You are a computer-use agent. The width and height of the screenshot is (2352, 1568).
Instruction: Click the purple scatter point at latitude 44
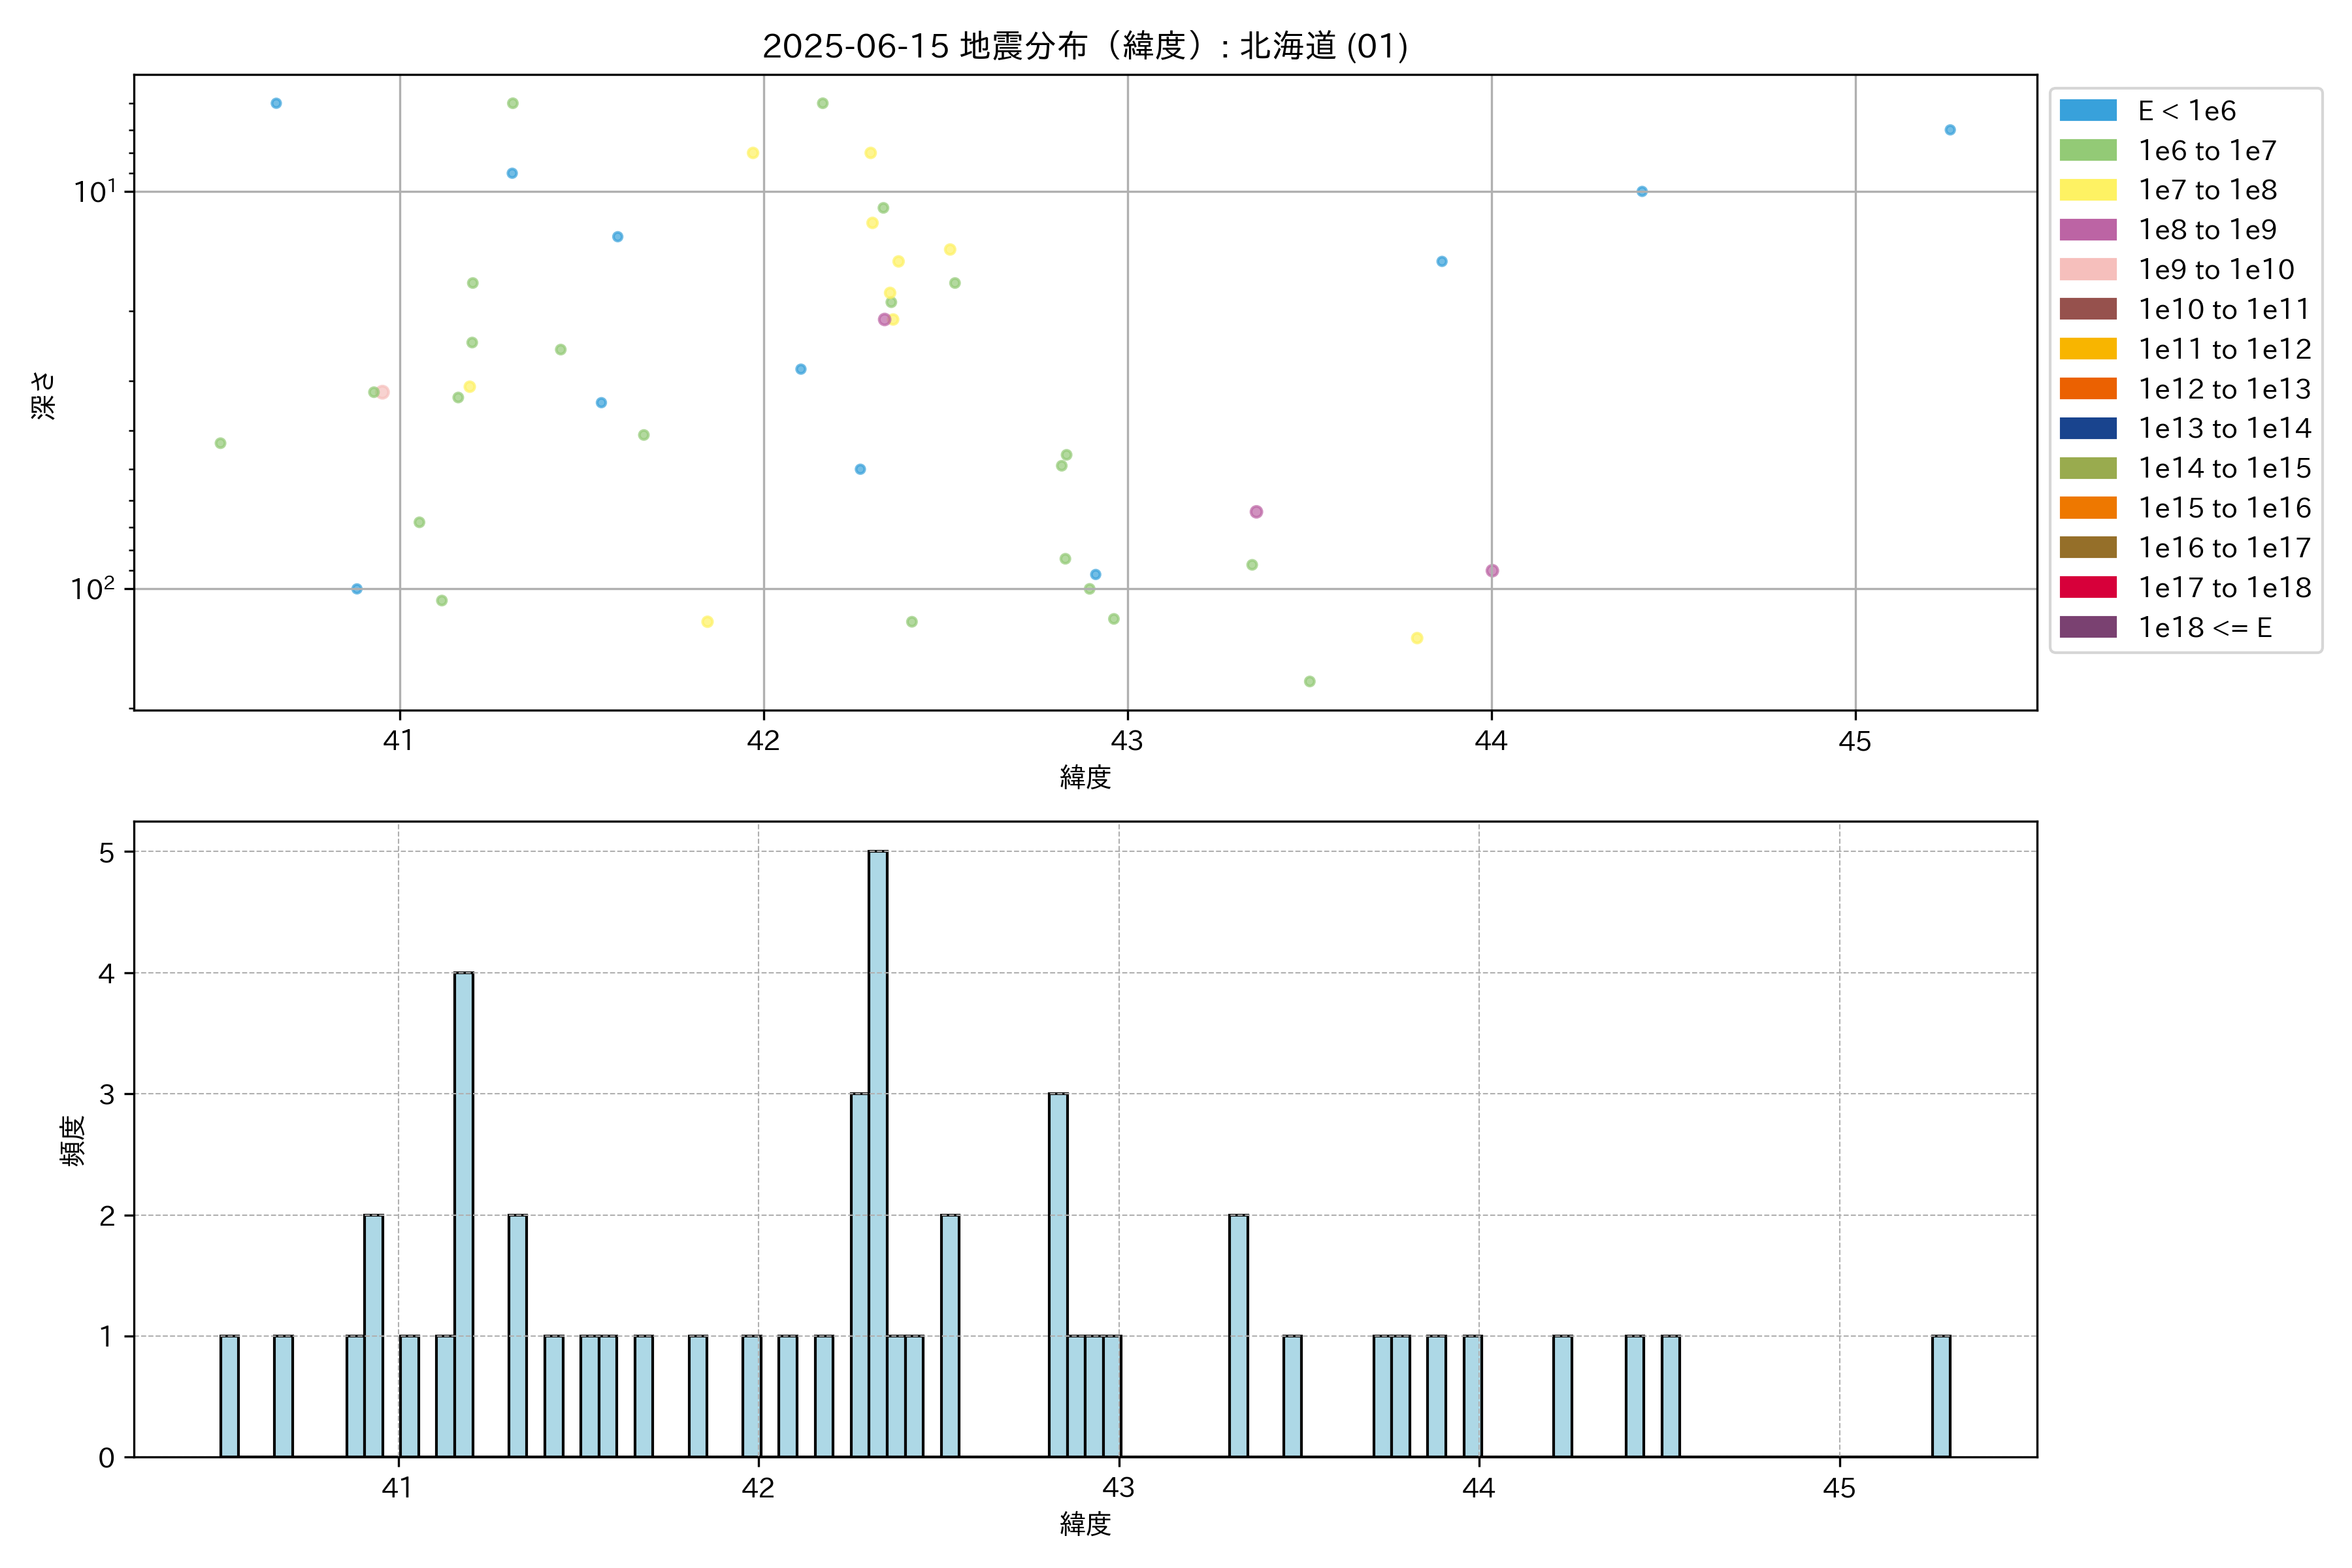click(x=1492, y=571)
